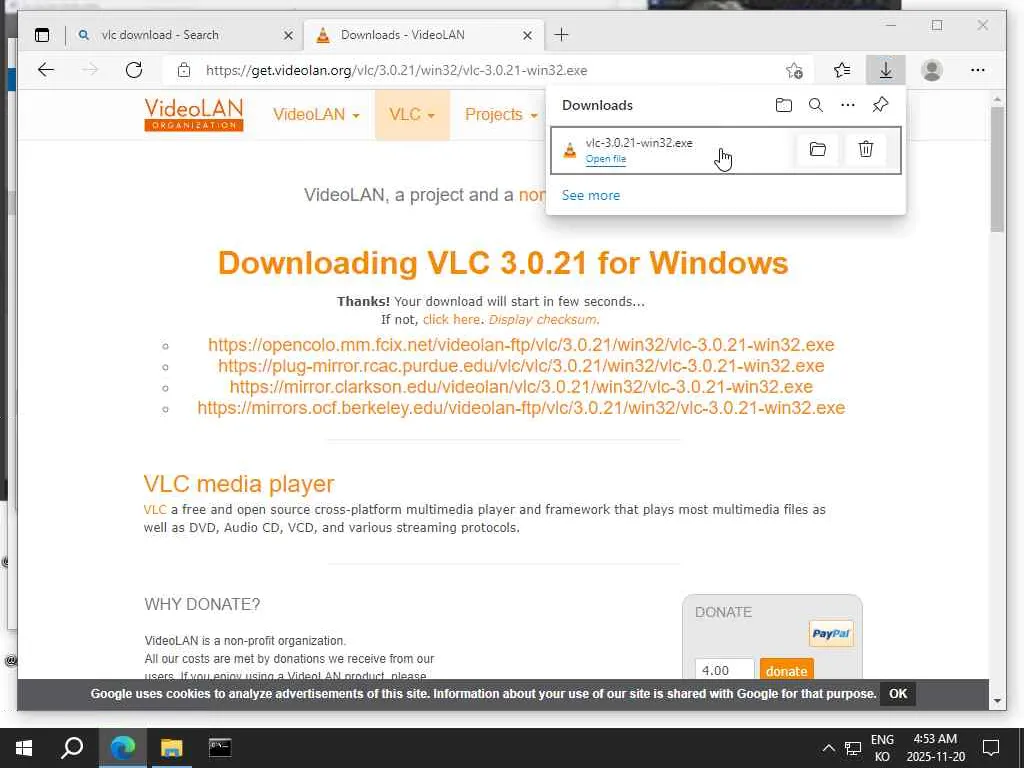Open the command prompt taskbar icon
Image resolution: width=1024 pixels, height=768 pixels.
[220, 748]
